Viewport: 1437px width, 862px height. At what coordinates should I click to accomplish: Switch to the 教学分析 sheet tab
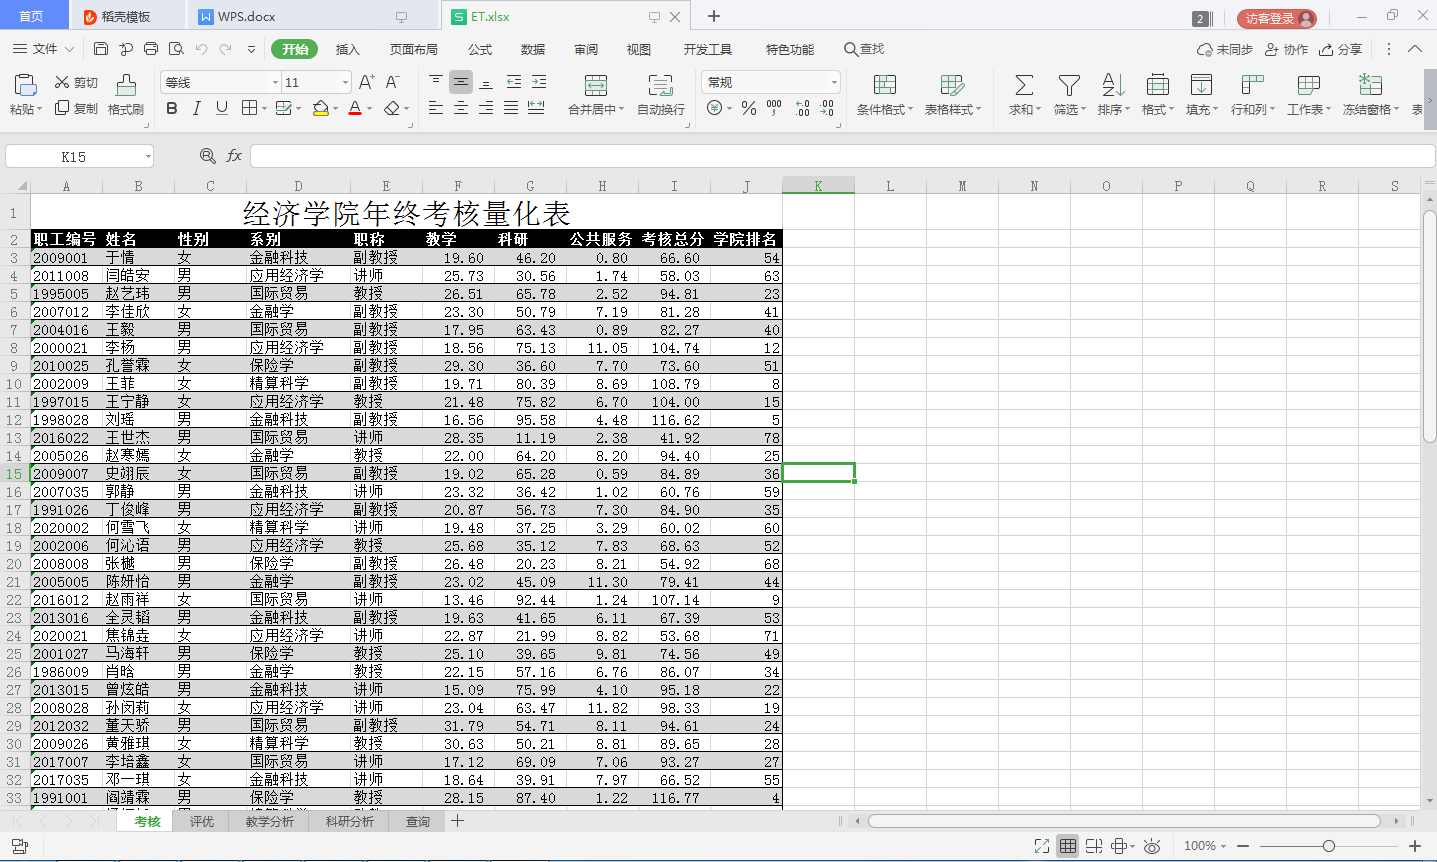coord(270,821)
